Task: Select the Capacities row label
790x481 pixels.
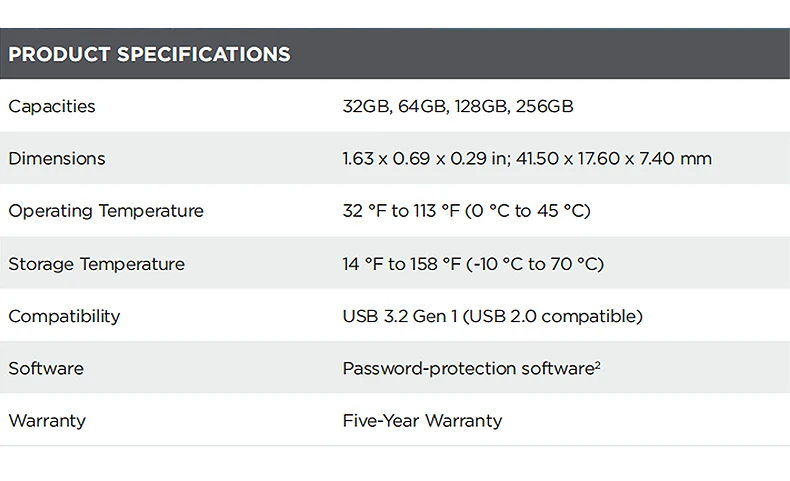Action: coord(52,106)
